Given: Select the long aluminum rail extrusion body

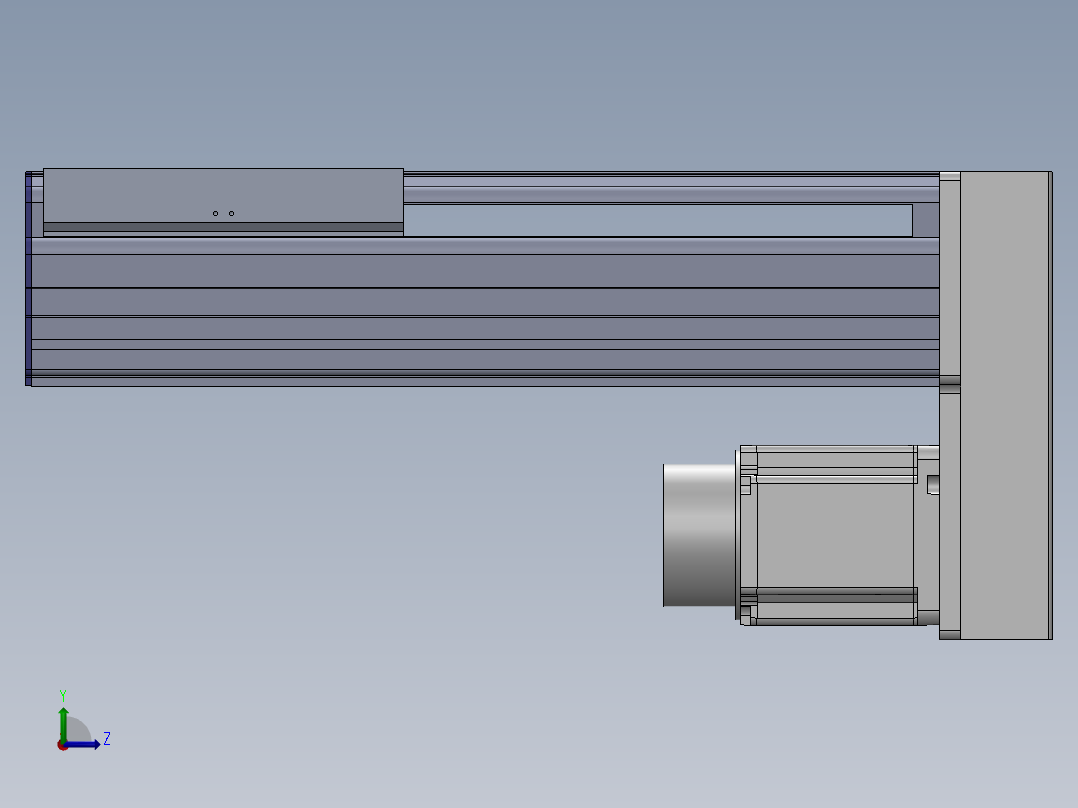Looking at the screenshot, I should coord(485,312).
